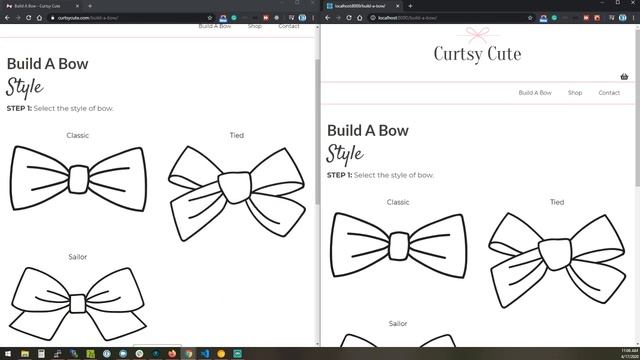The width and height of the screenshot is (640, 360).
Task: Choose Tied bow image in curtsycute.com window
Action: (x=237, y=193)
